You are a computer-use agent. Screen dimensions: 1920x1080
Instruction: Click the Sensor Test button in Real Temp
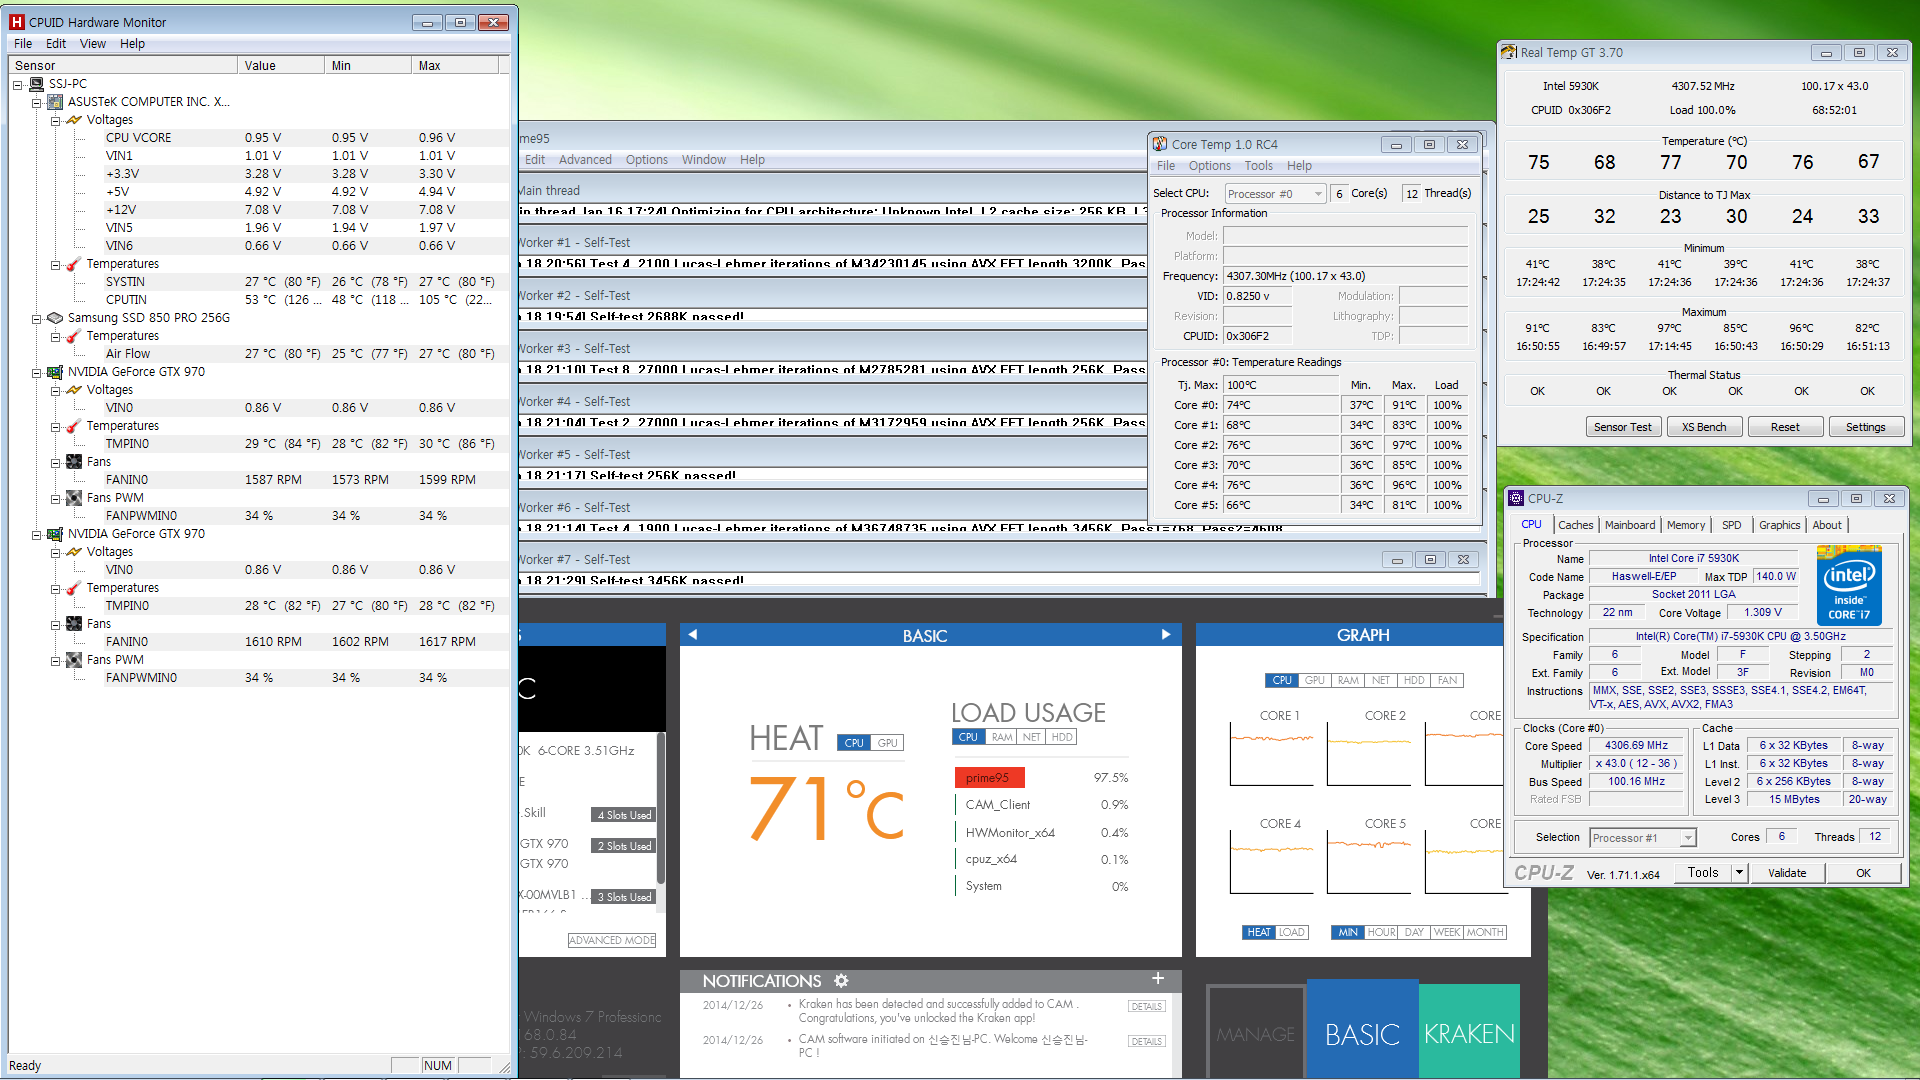1622,427
